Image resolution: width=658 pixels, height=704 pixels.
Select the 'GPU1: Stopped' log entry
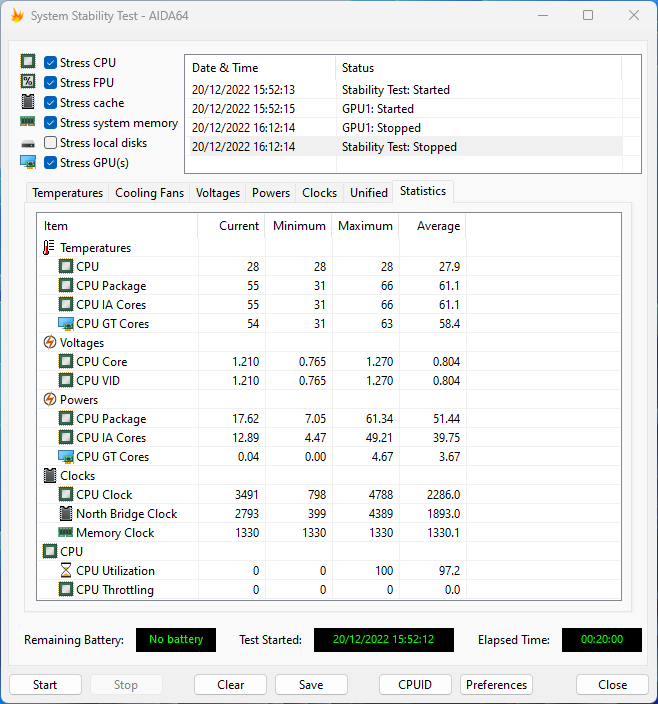(x=406, y=128)
